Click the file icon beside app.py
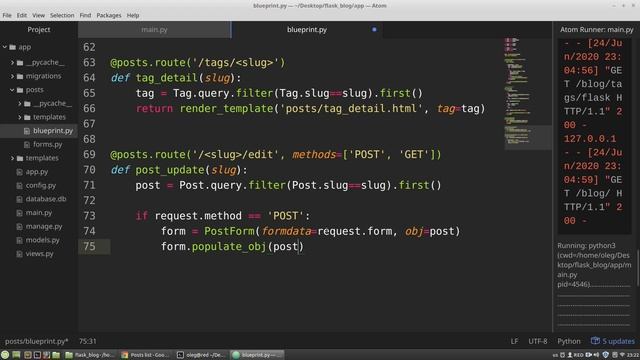The image size is (640, 360). 19,171
